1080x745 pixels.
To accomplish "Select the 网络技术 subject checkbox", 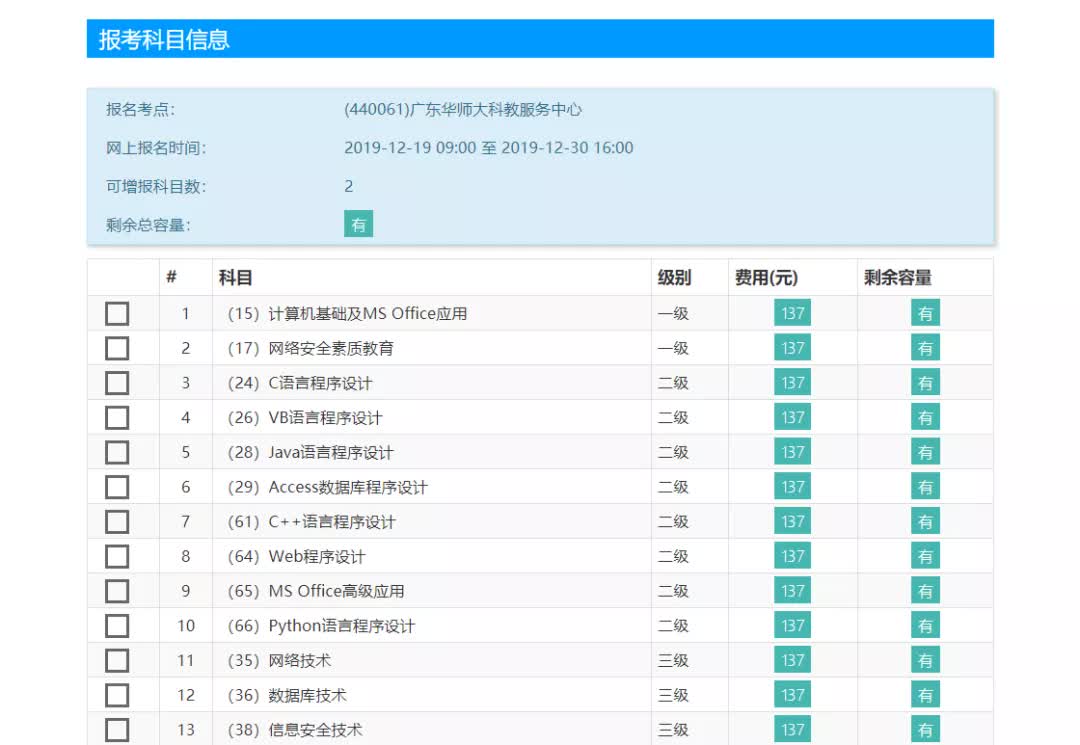I will [x=117, y=660].
